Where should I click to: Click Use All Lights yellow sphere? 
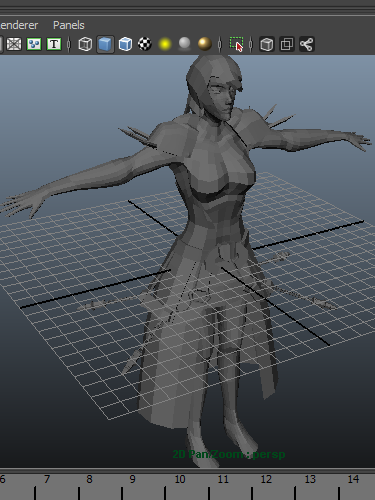coord(165,44)
